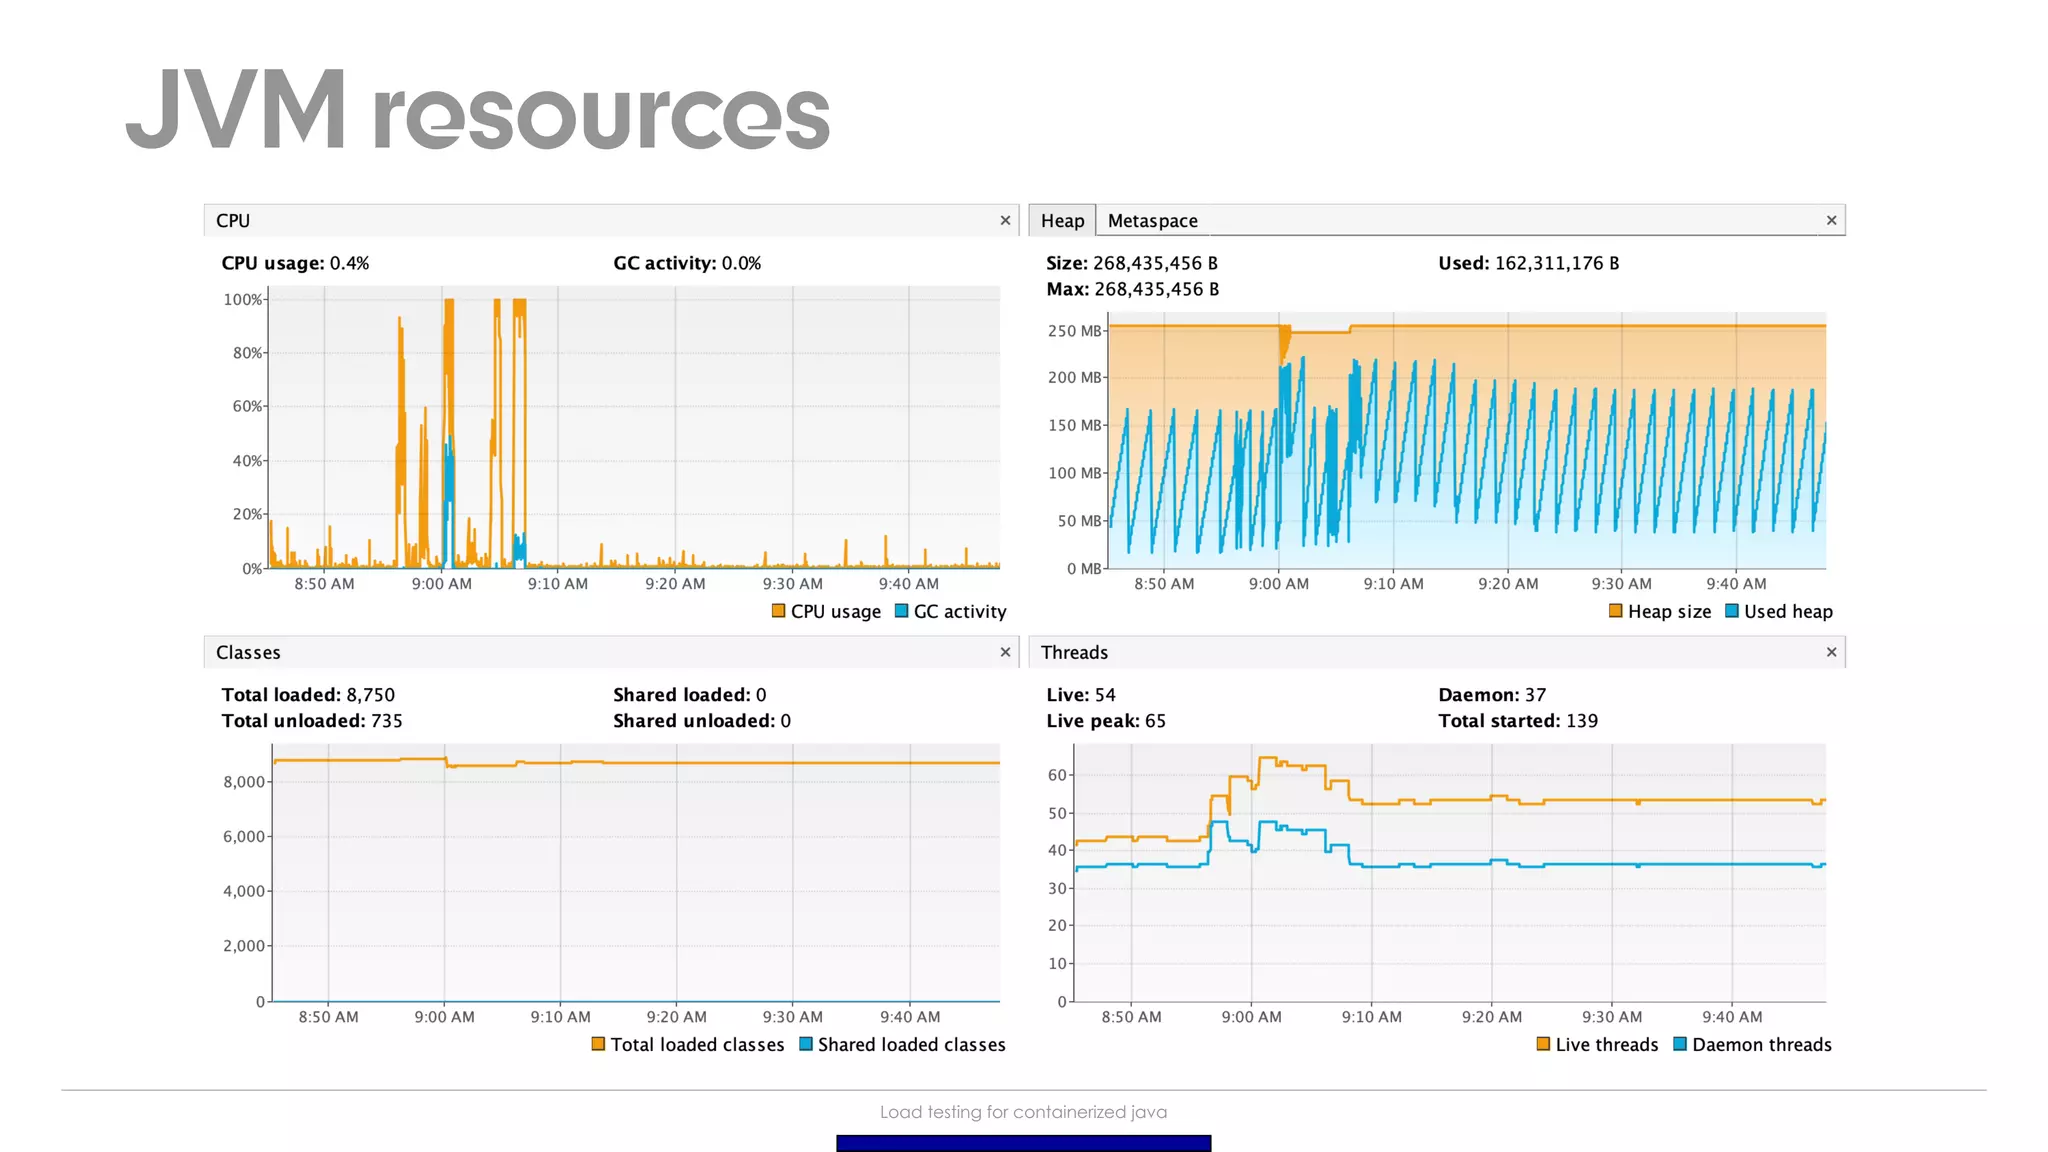Click the 9:30 AM label under classes chart
The image size is (2048, 1152).
click(x=792, y=1017)
